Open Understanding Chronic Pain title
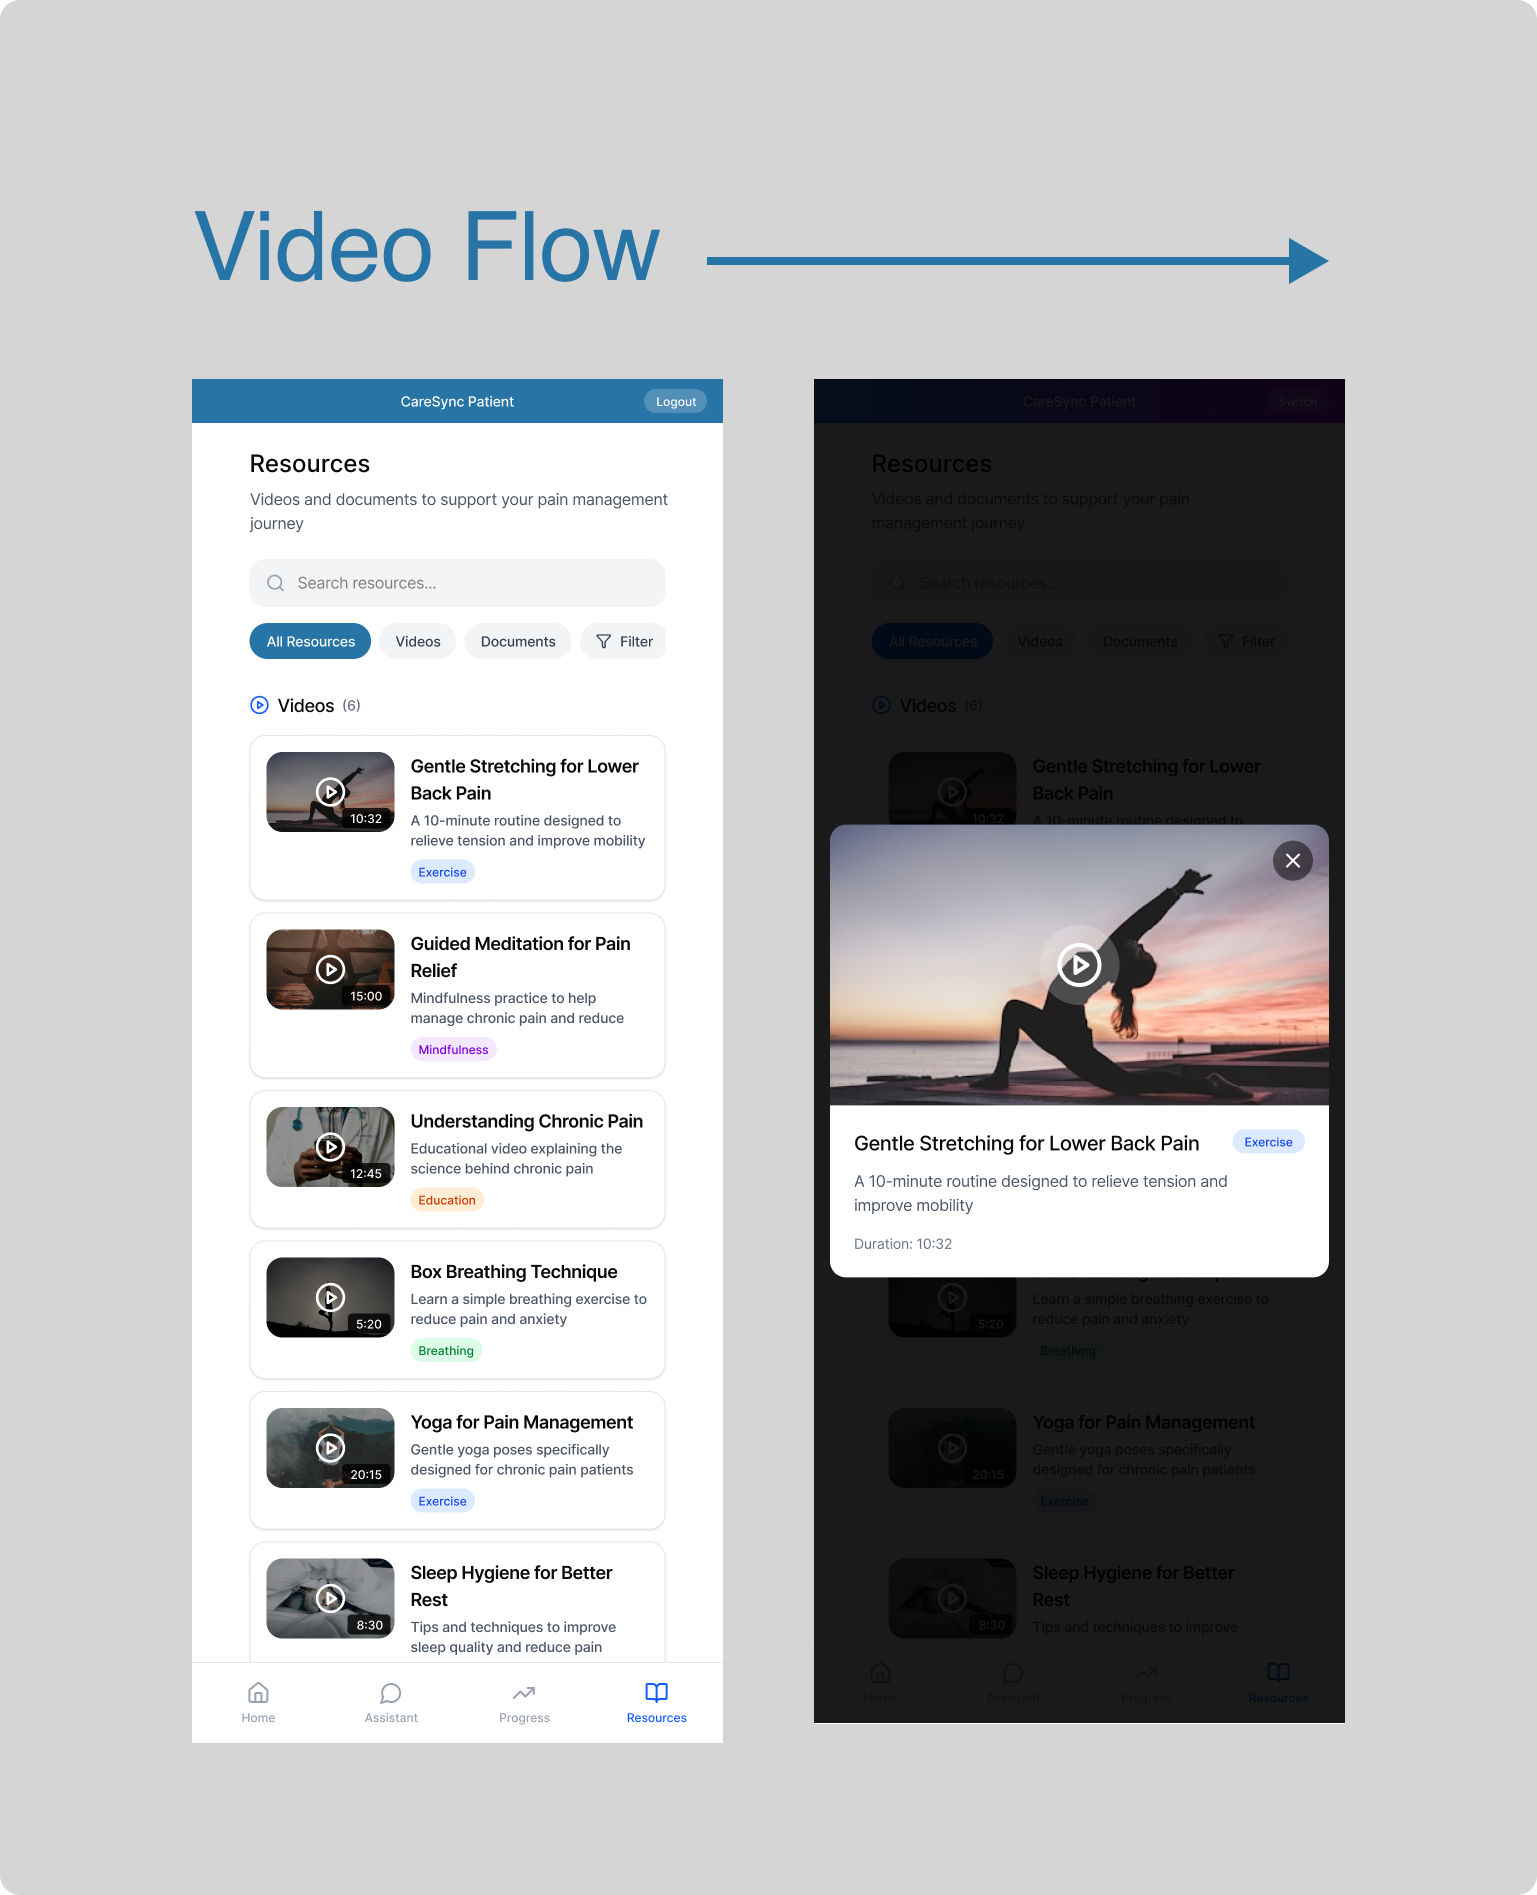 pos(527,1121)
